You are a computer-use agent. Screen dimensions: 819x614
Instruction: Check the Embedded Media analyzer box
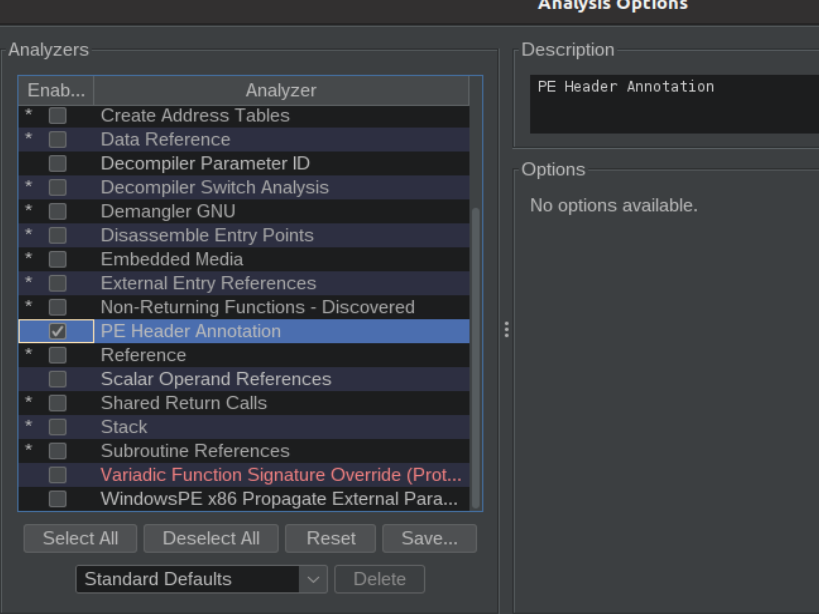(57, 259)
